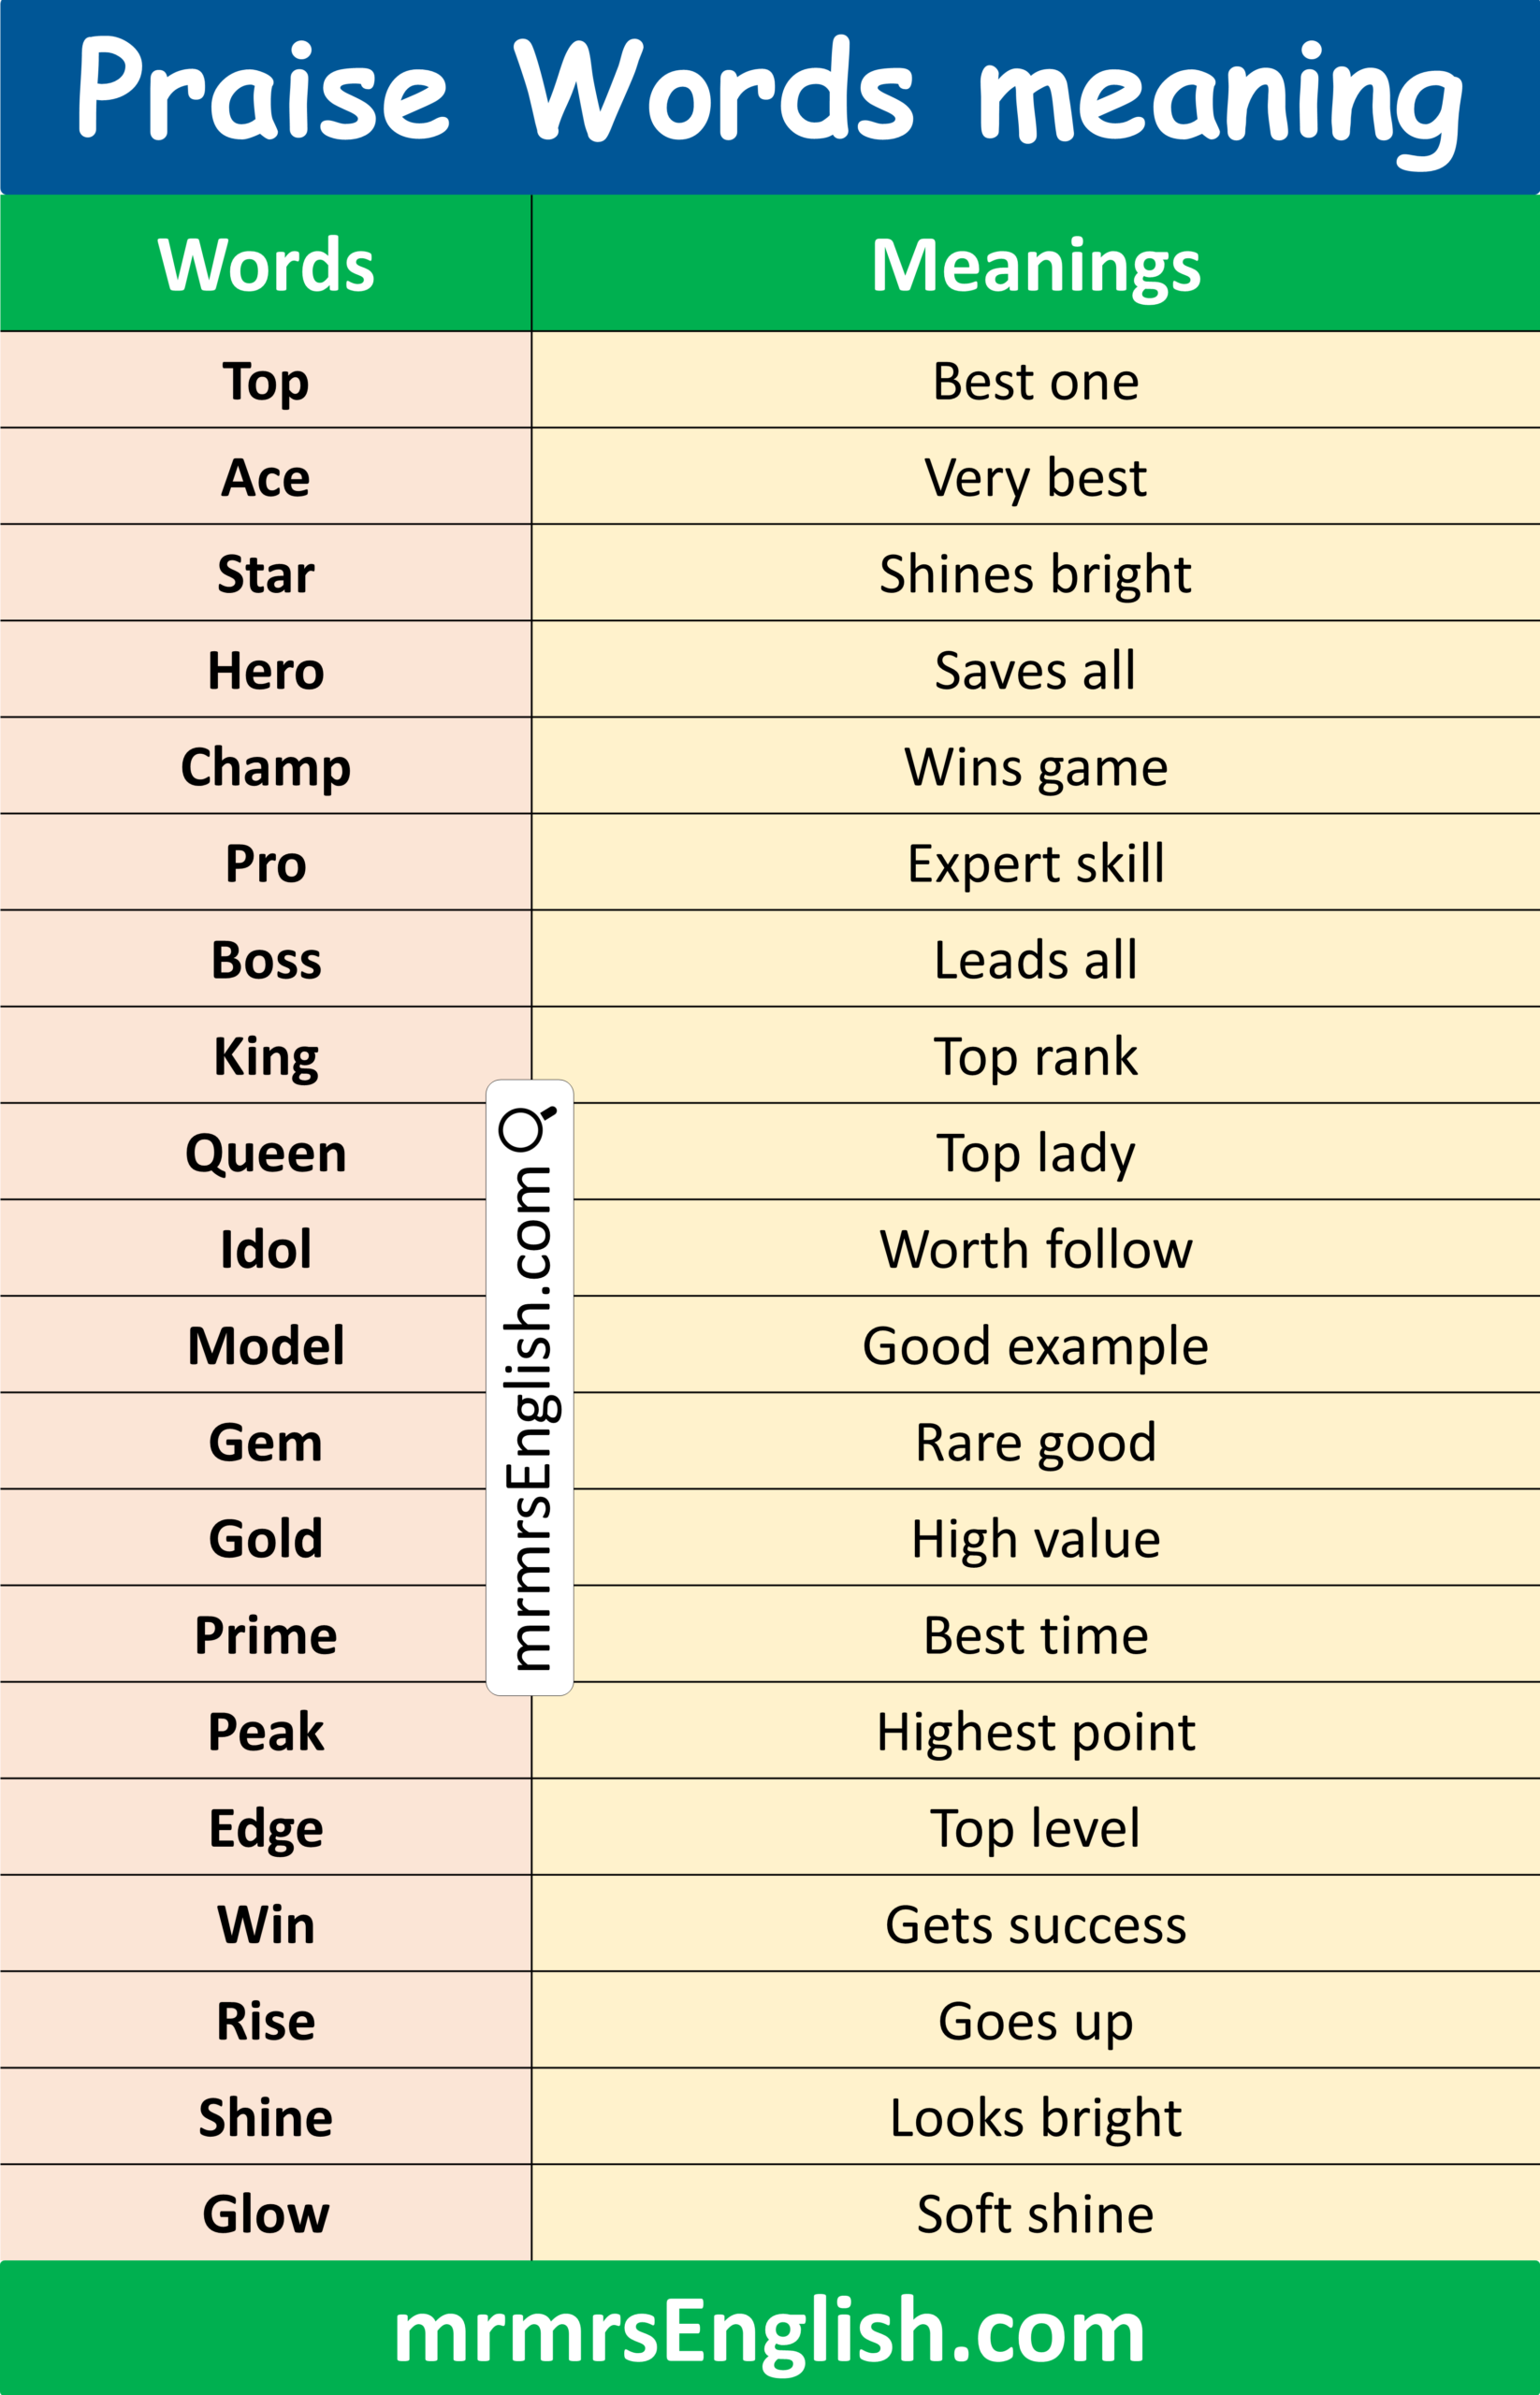Click the mrmrsEnglish.com footer link

[x=769, y=2332]
